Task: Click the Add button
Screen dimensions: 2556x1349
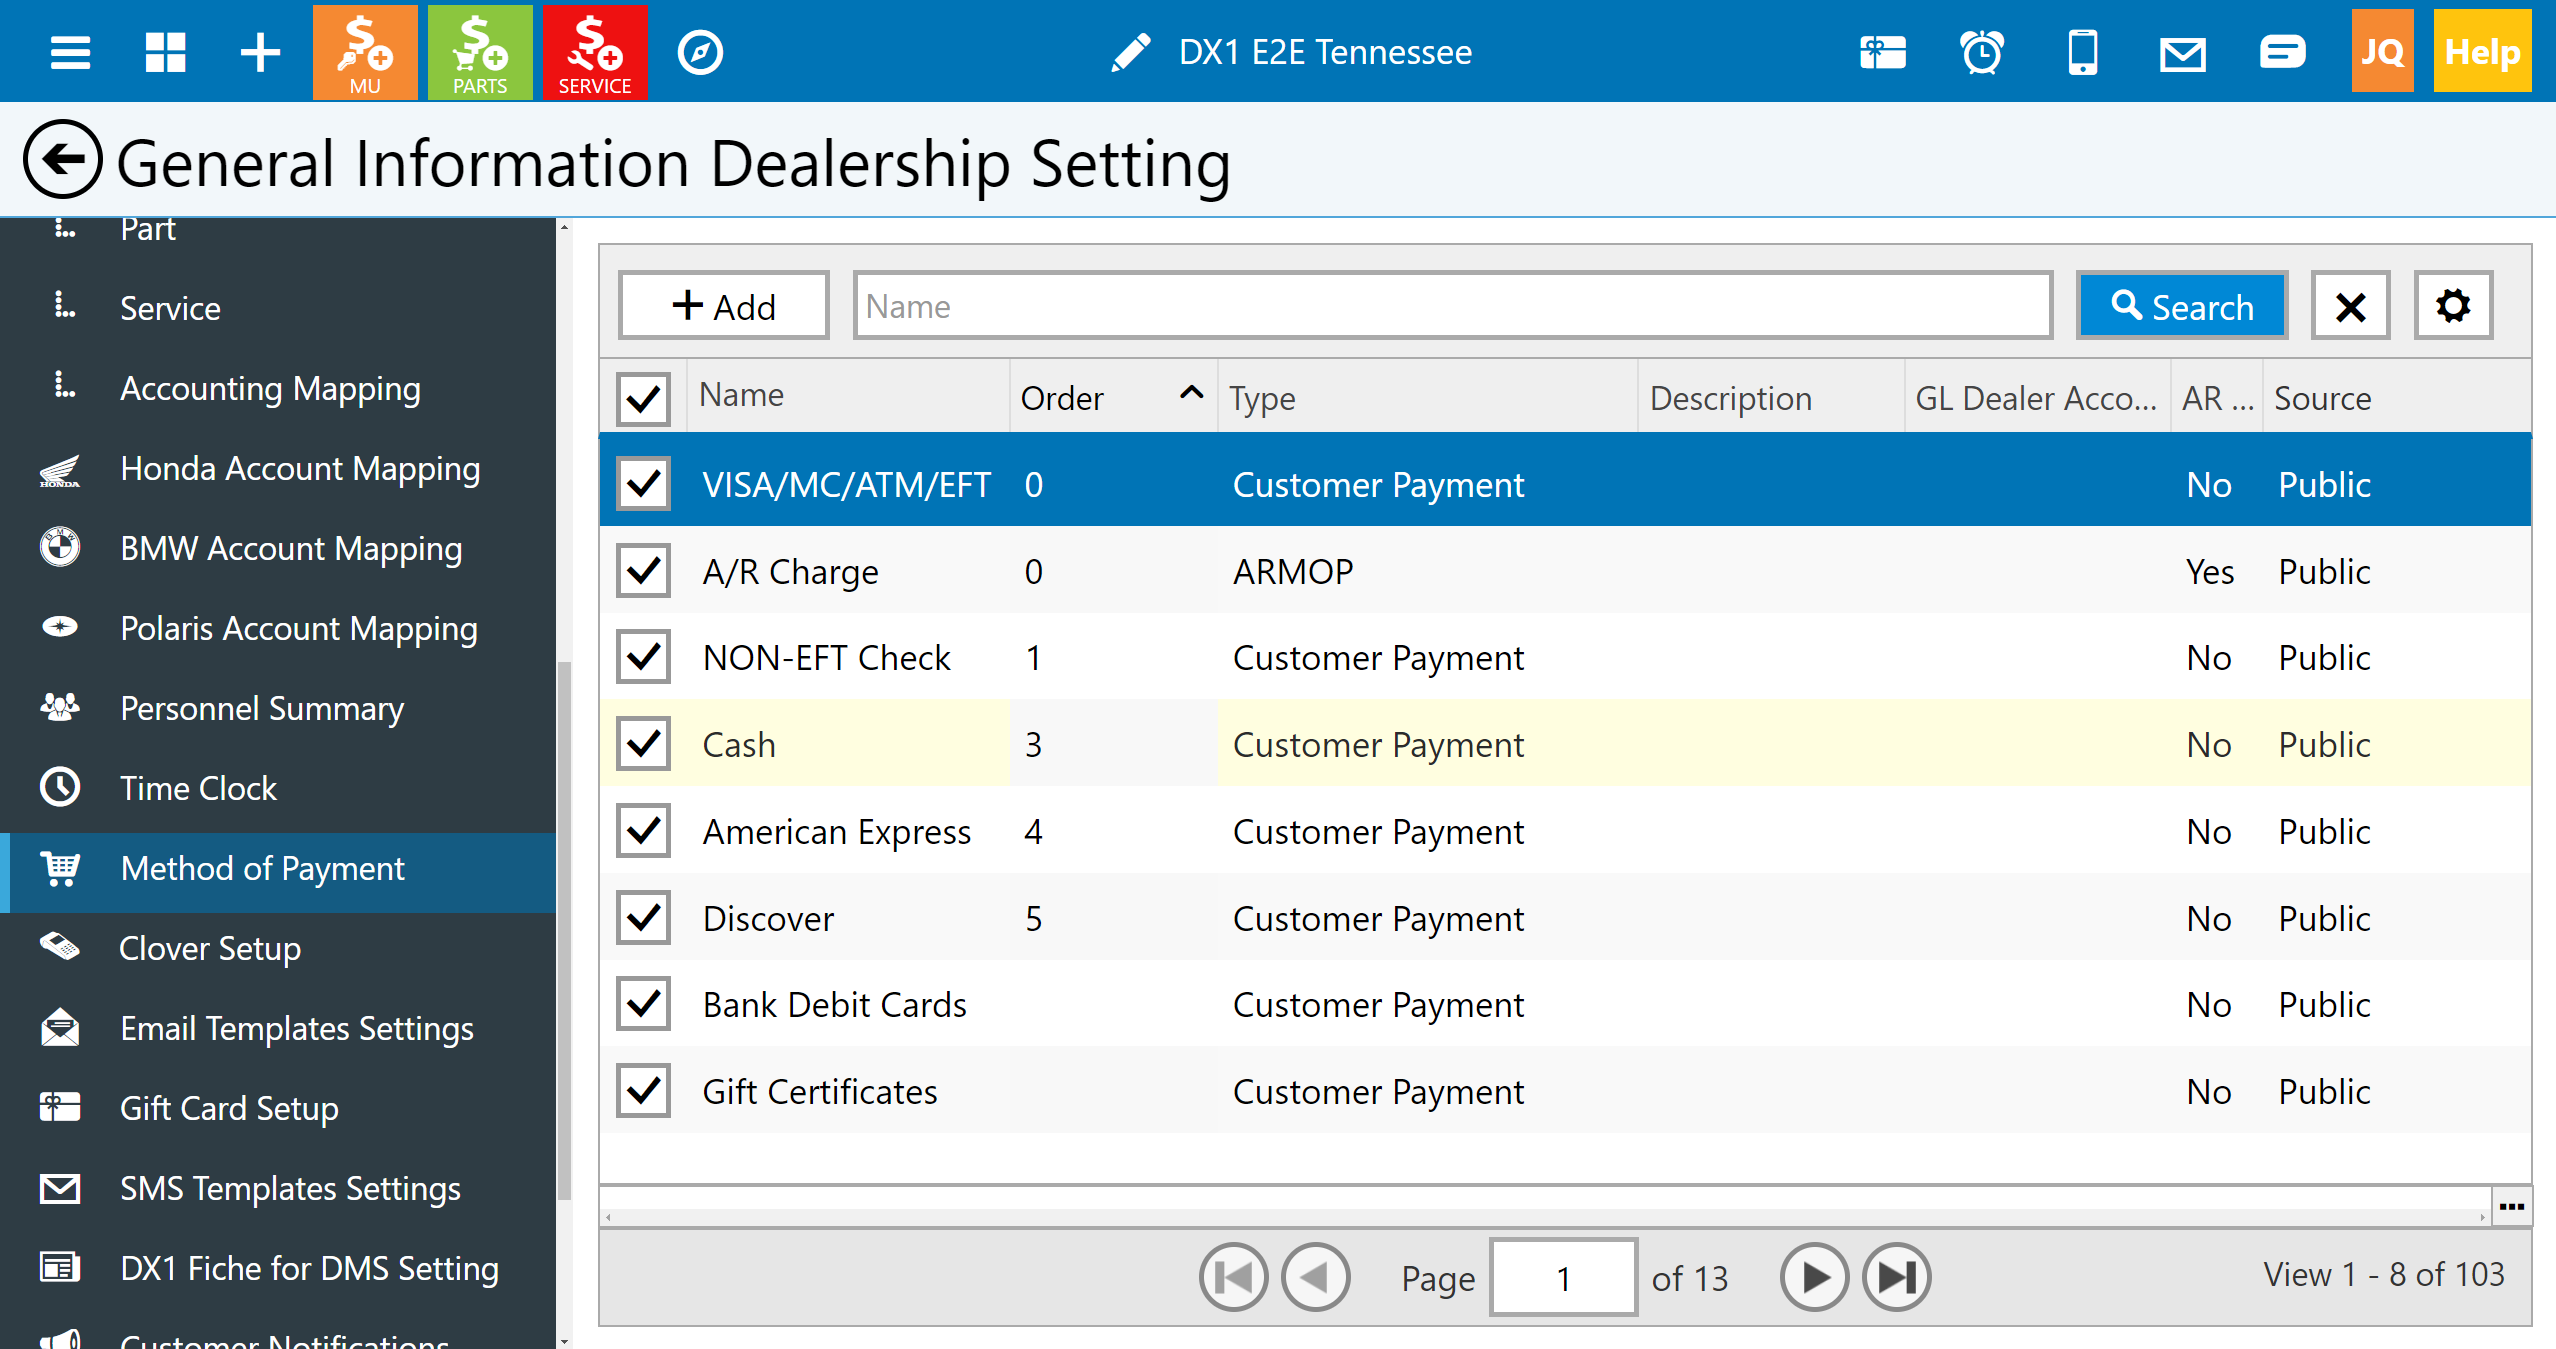Action: coord(724,306)
